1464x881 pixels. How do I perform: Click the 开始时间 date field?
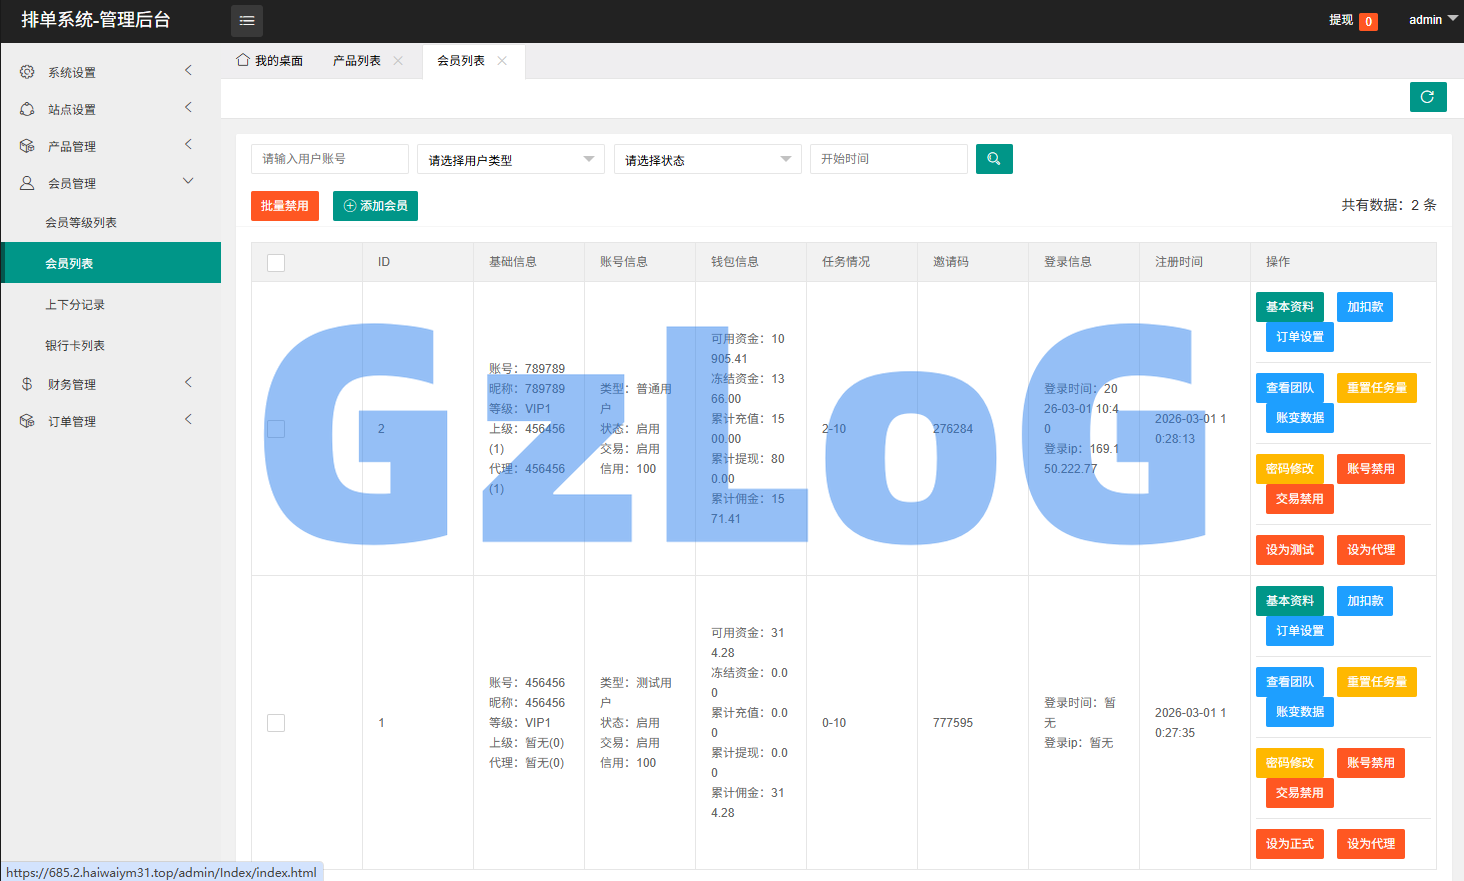pyautogui.click(x=888, y=159)
